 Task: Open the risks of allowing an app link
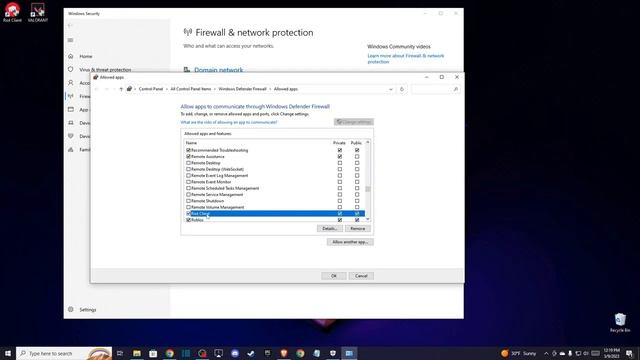(229, 122)
